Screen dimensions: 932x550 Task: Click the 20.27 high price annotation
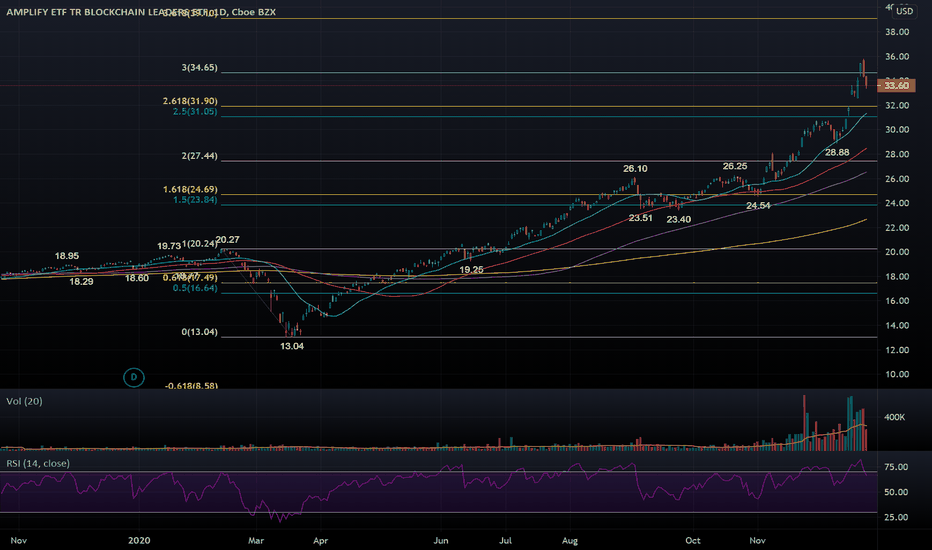point(228,240)
